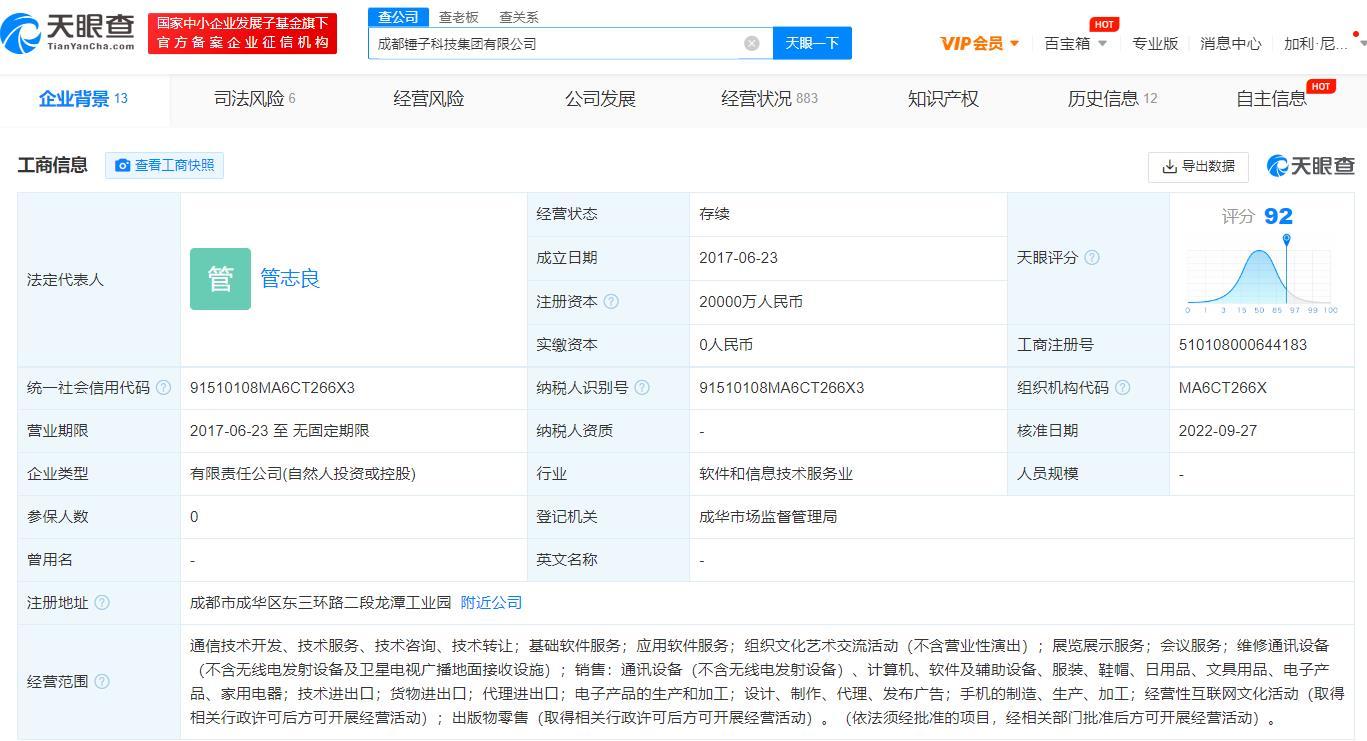Open the 经营风险 tab
This screenshot has height=741, width=1367.
tap(429, 99)
